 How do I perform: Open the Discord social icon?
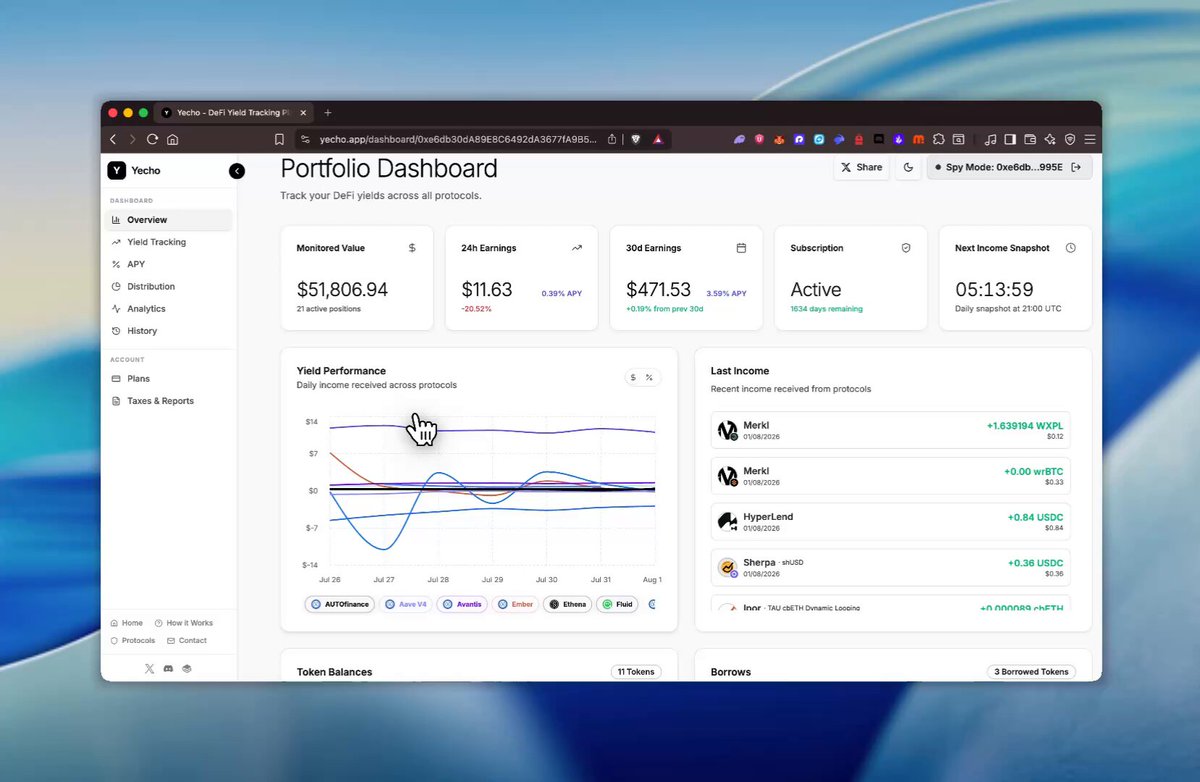pos(168,668)
